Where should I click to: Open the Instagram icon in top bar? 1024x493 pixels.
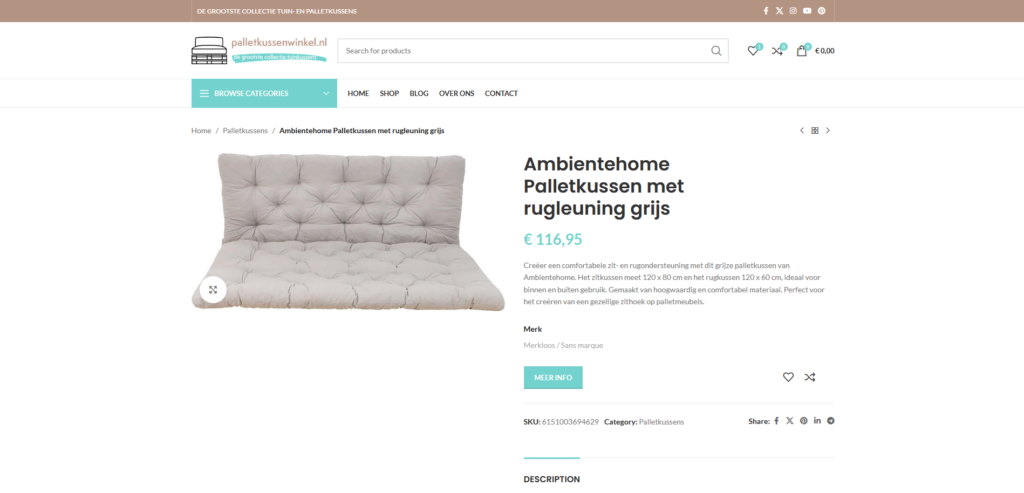[793, 11]
